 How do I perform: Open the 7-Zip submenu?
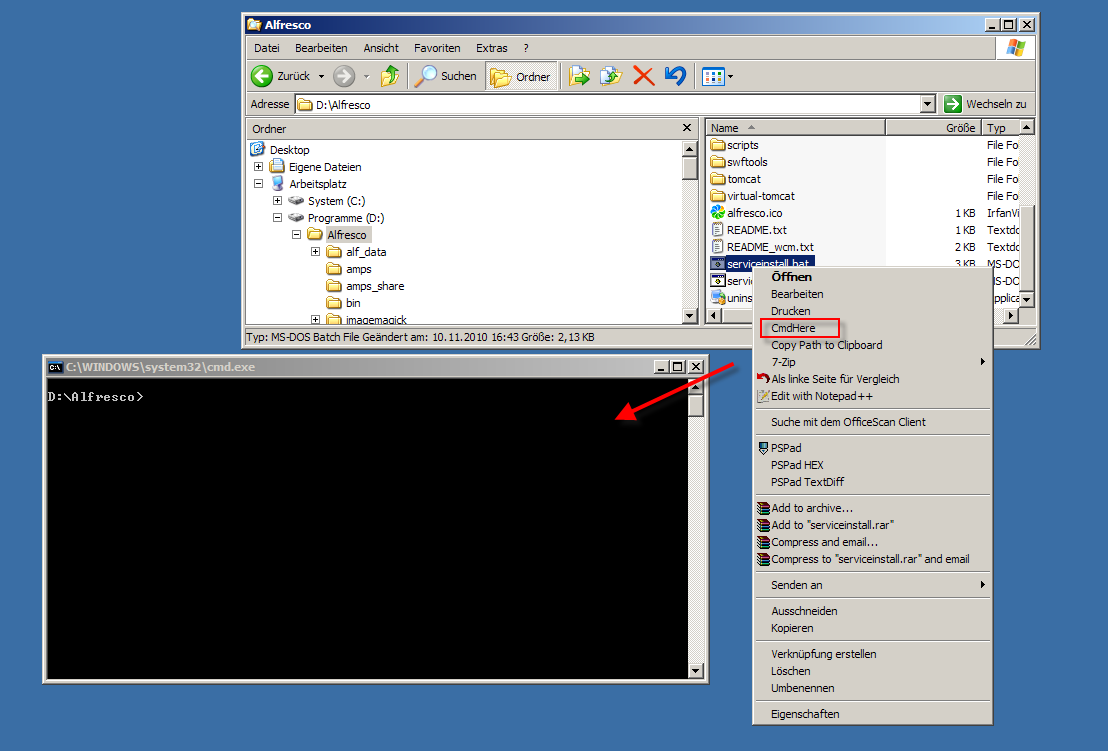tap(872, 362)
